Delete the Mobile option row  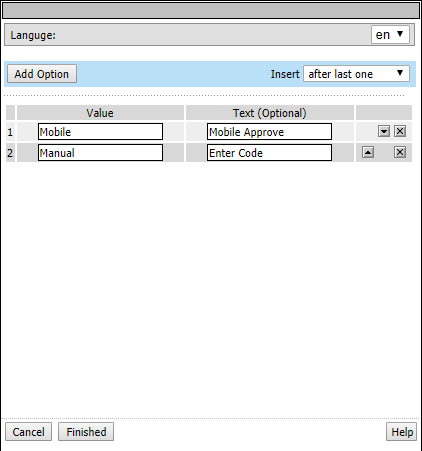point(400,131)
